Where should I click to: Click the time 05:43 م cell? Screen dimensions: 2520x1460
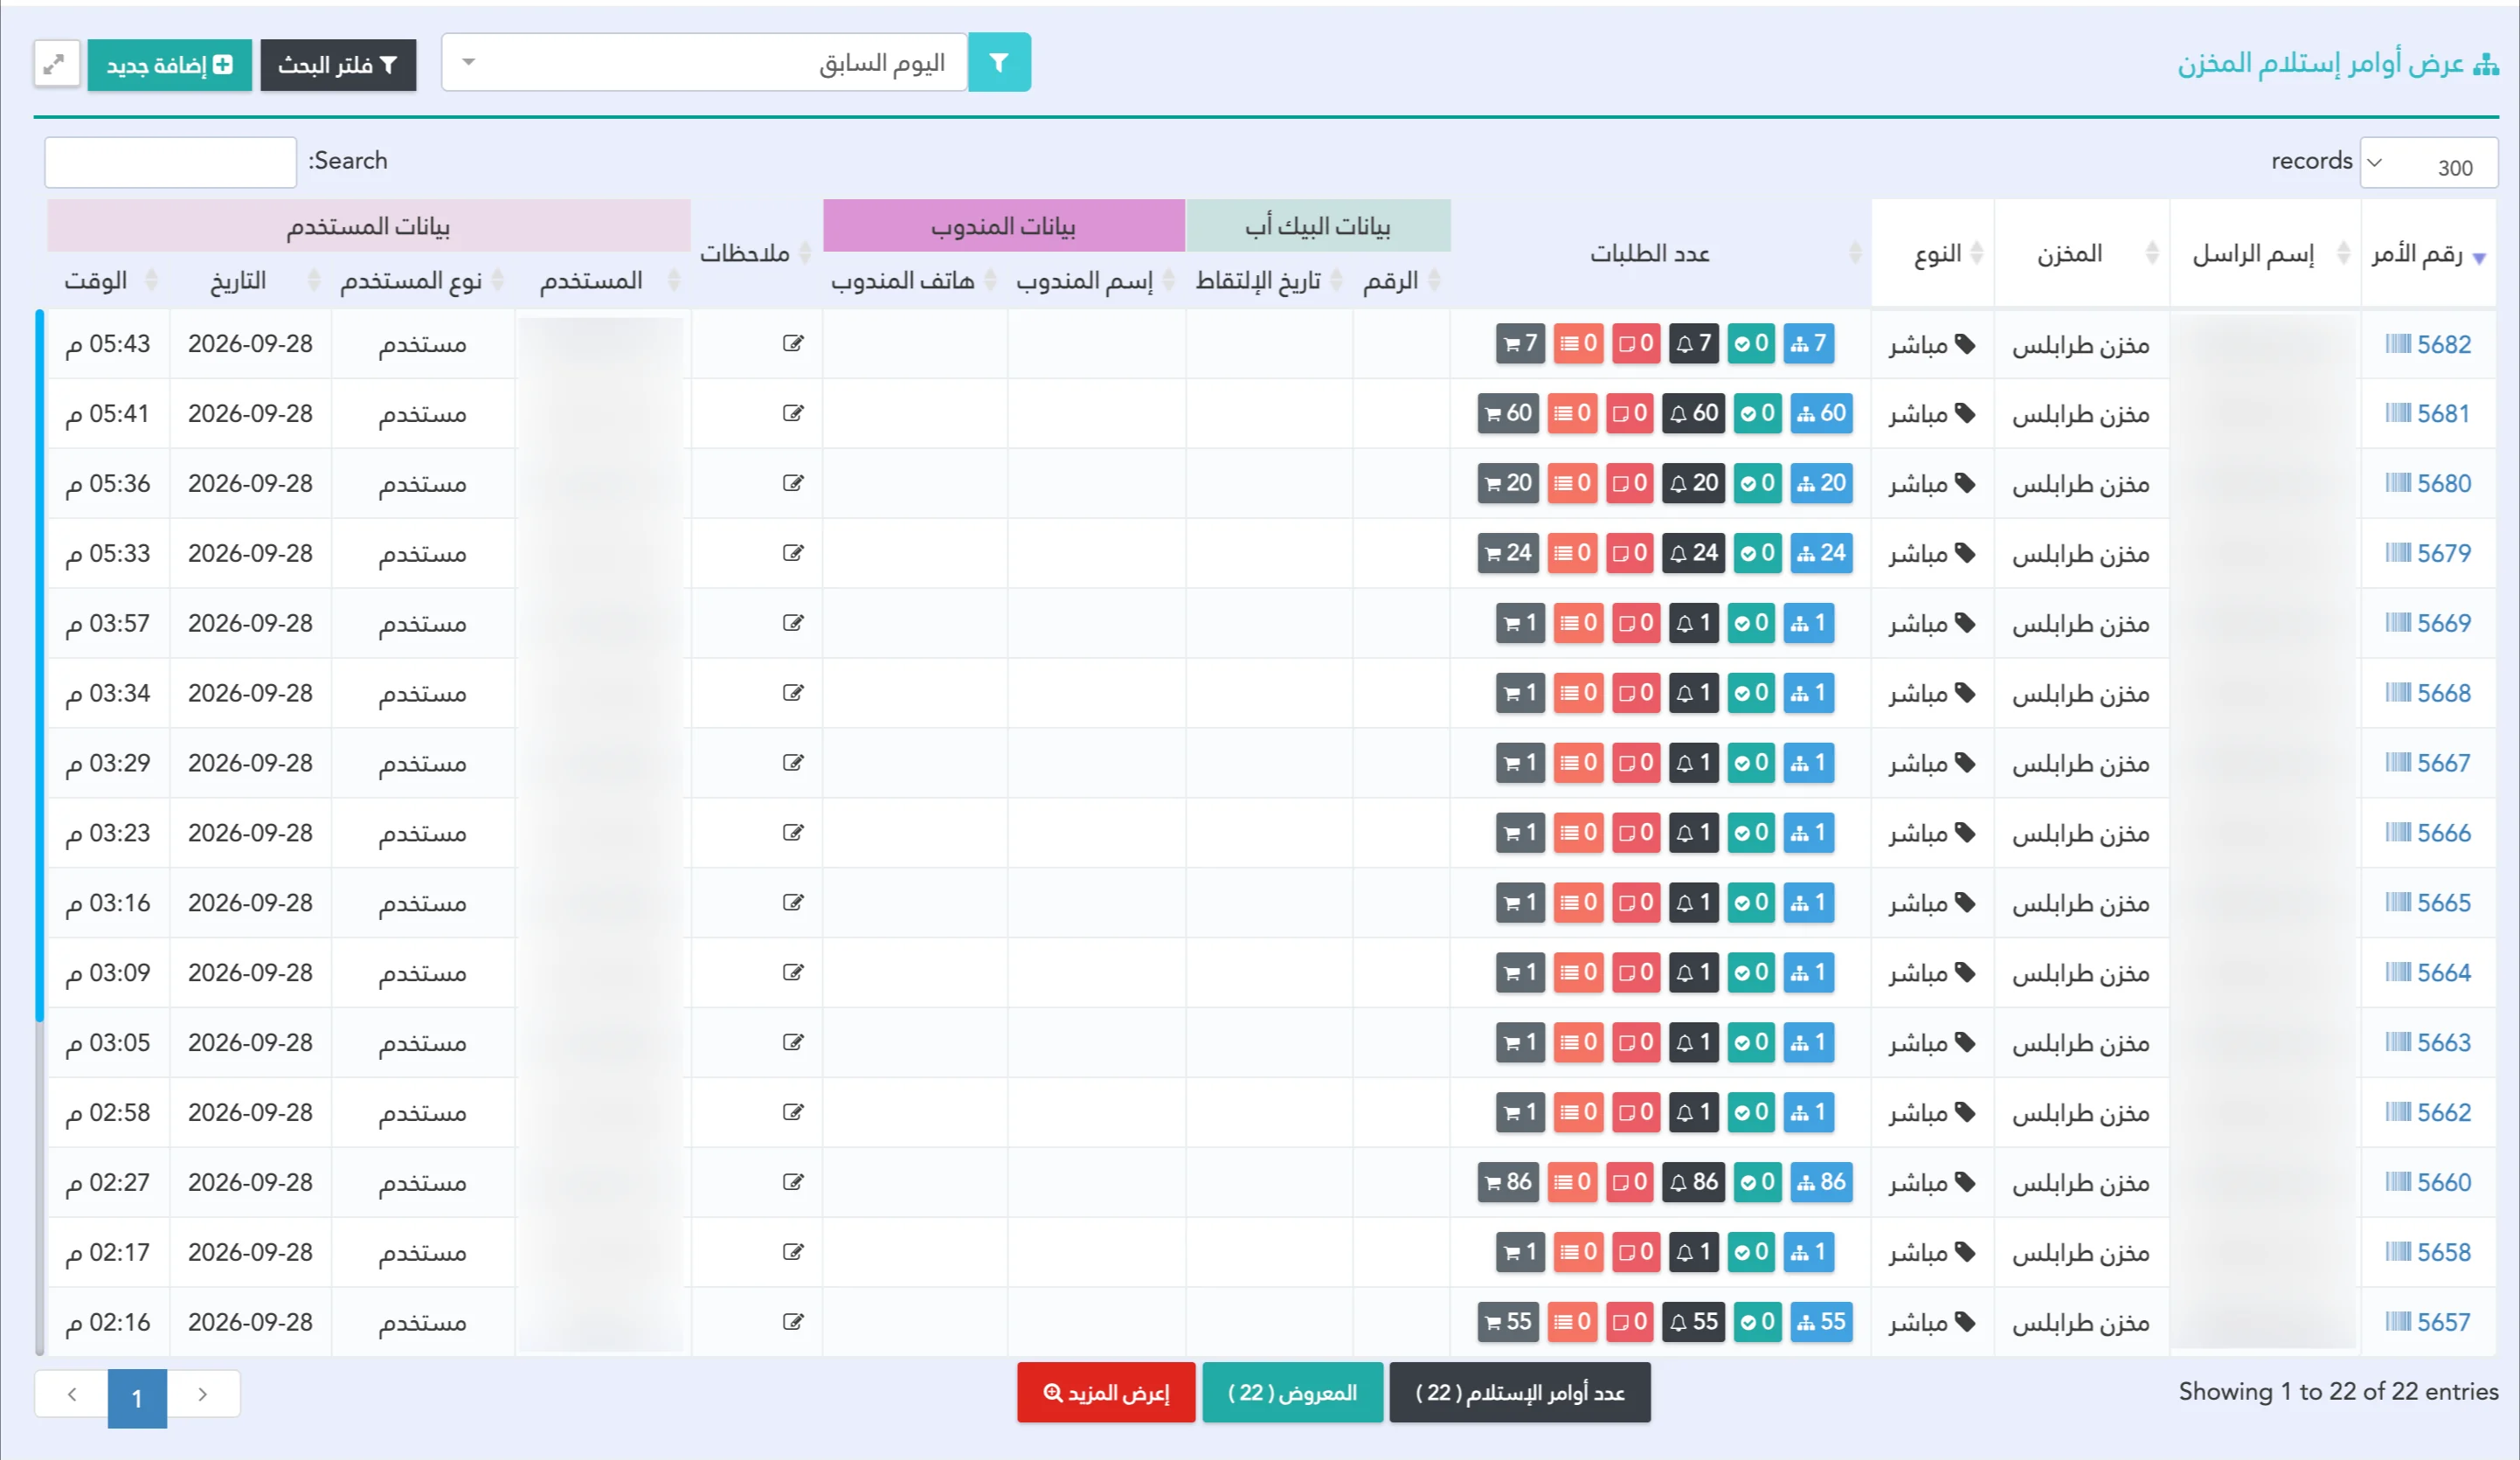[108, 344]
